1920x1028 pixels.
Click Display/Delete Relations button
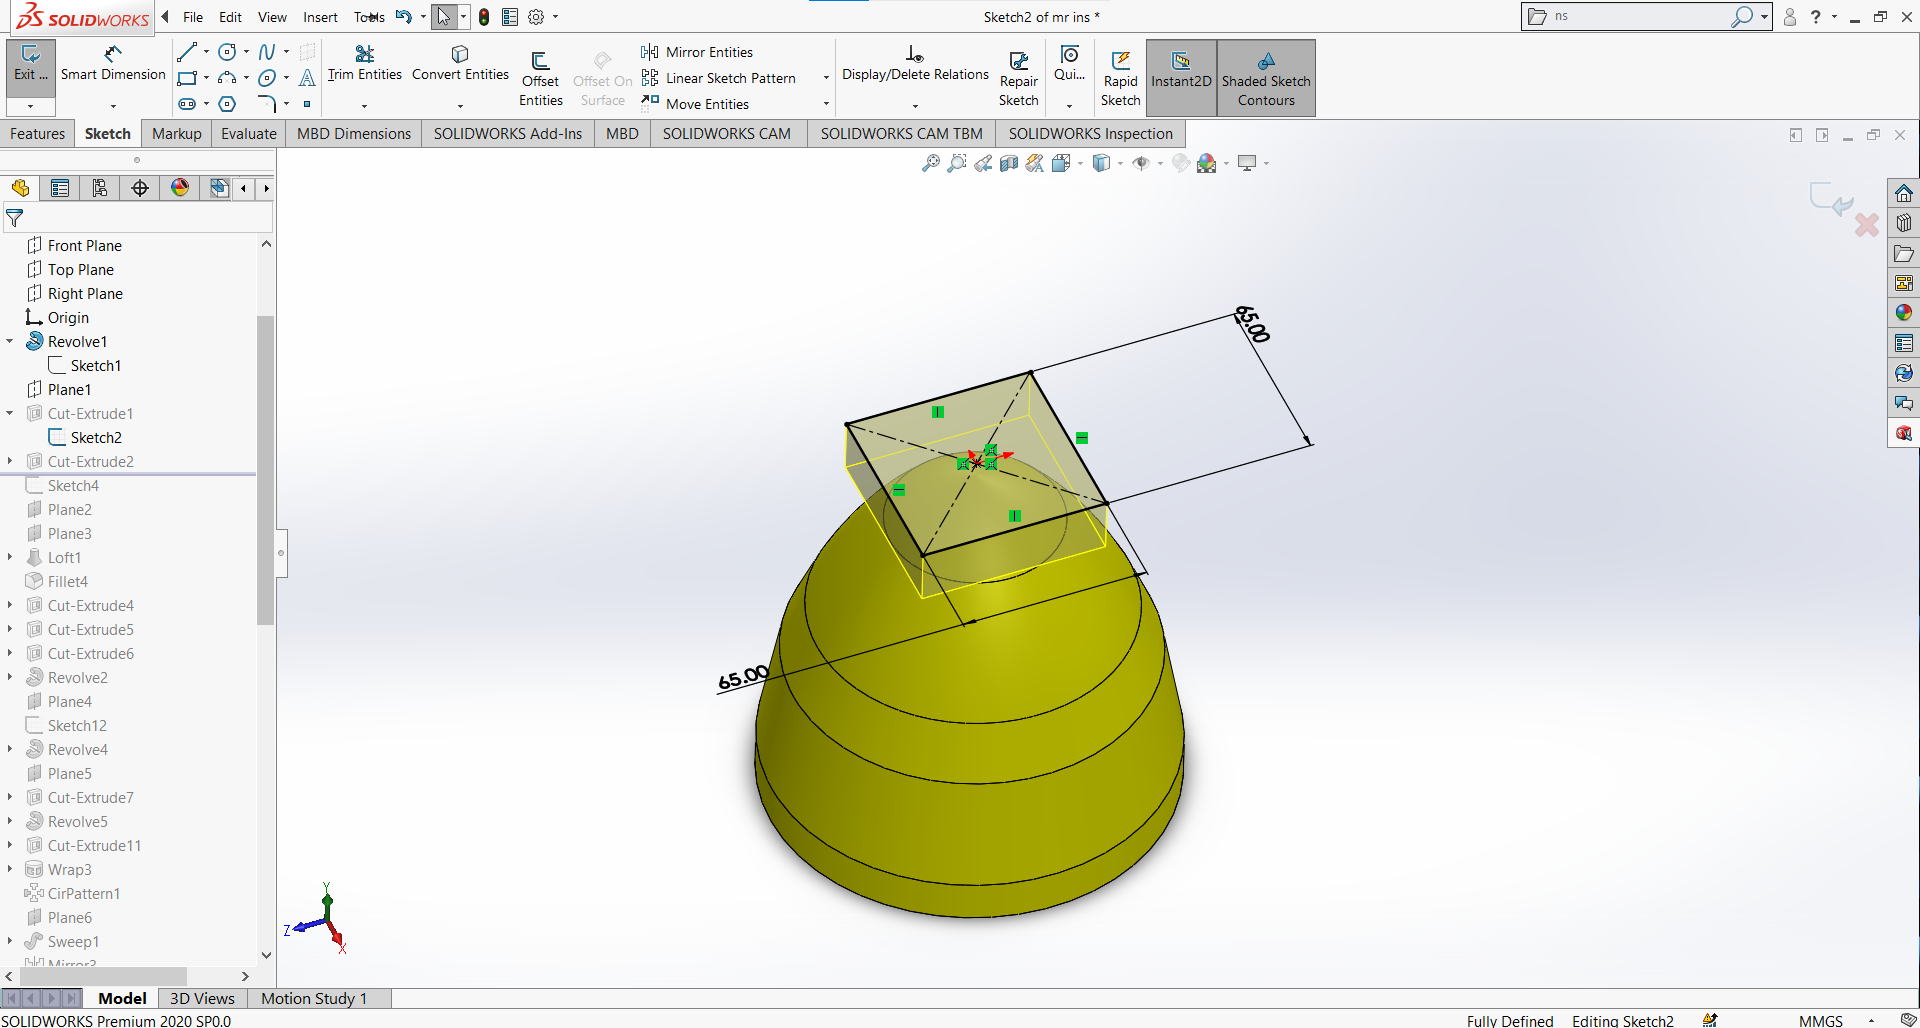[x=915, y=62]
